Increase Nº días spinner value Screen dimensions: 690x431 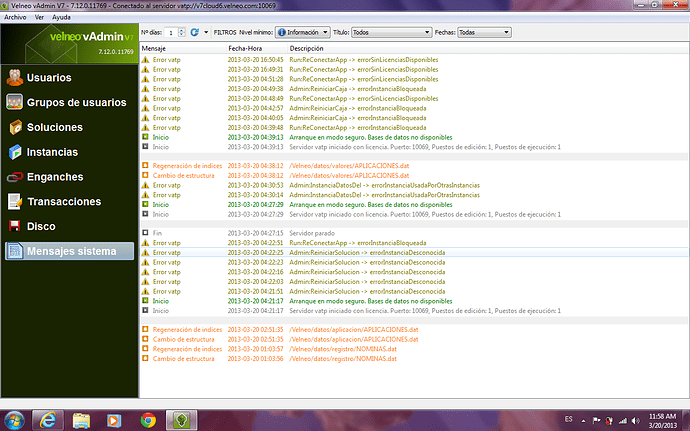(x=182, y=30)
